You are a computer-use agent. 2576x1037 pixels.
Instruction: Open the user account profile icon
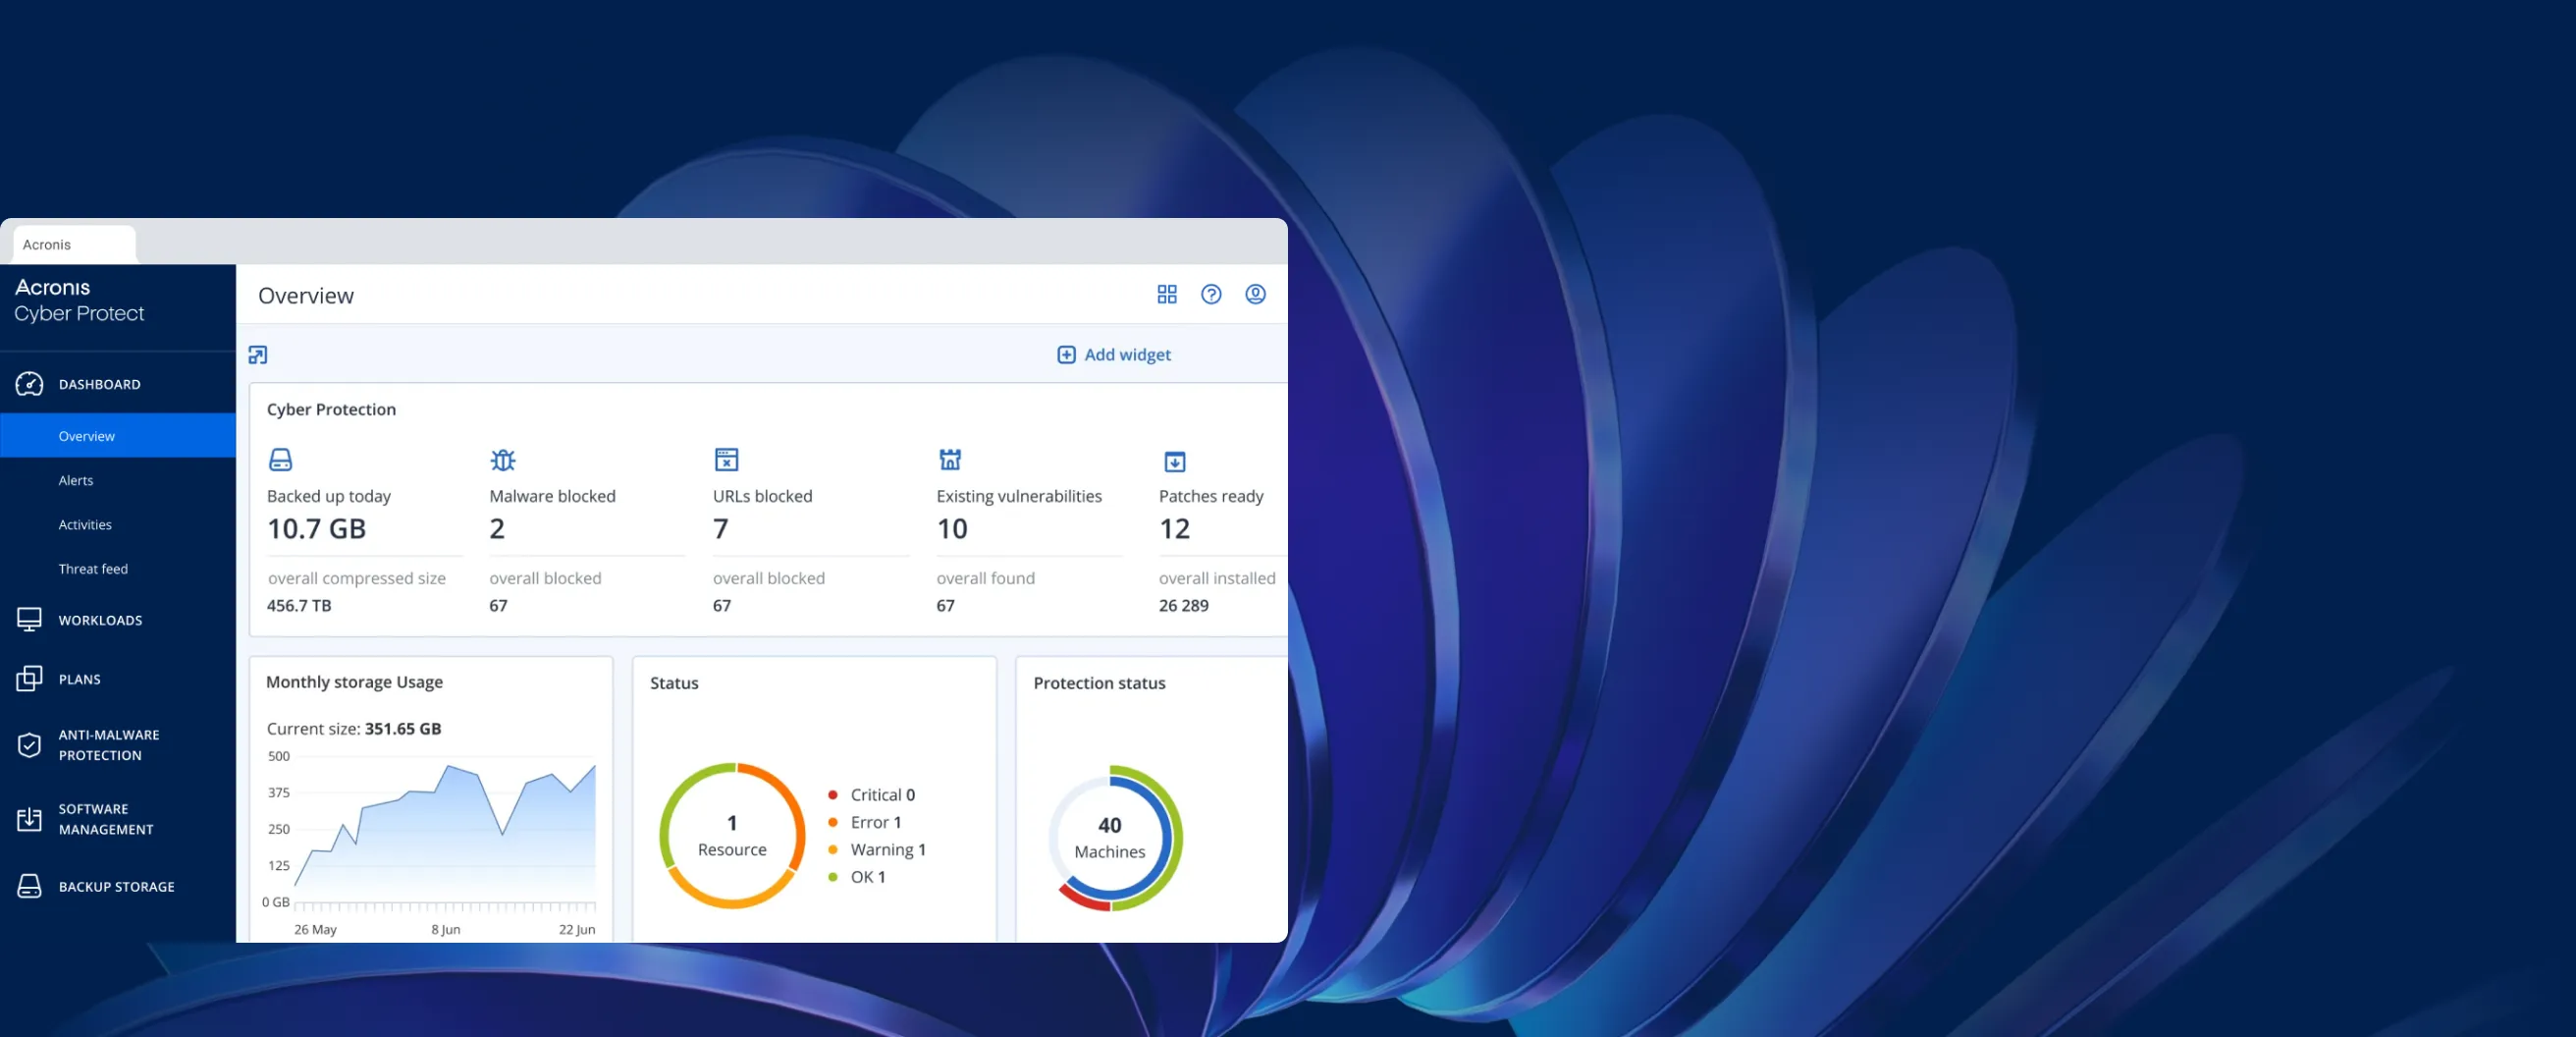pos(1254,294)
